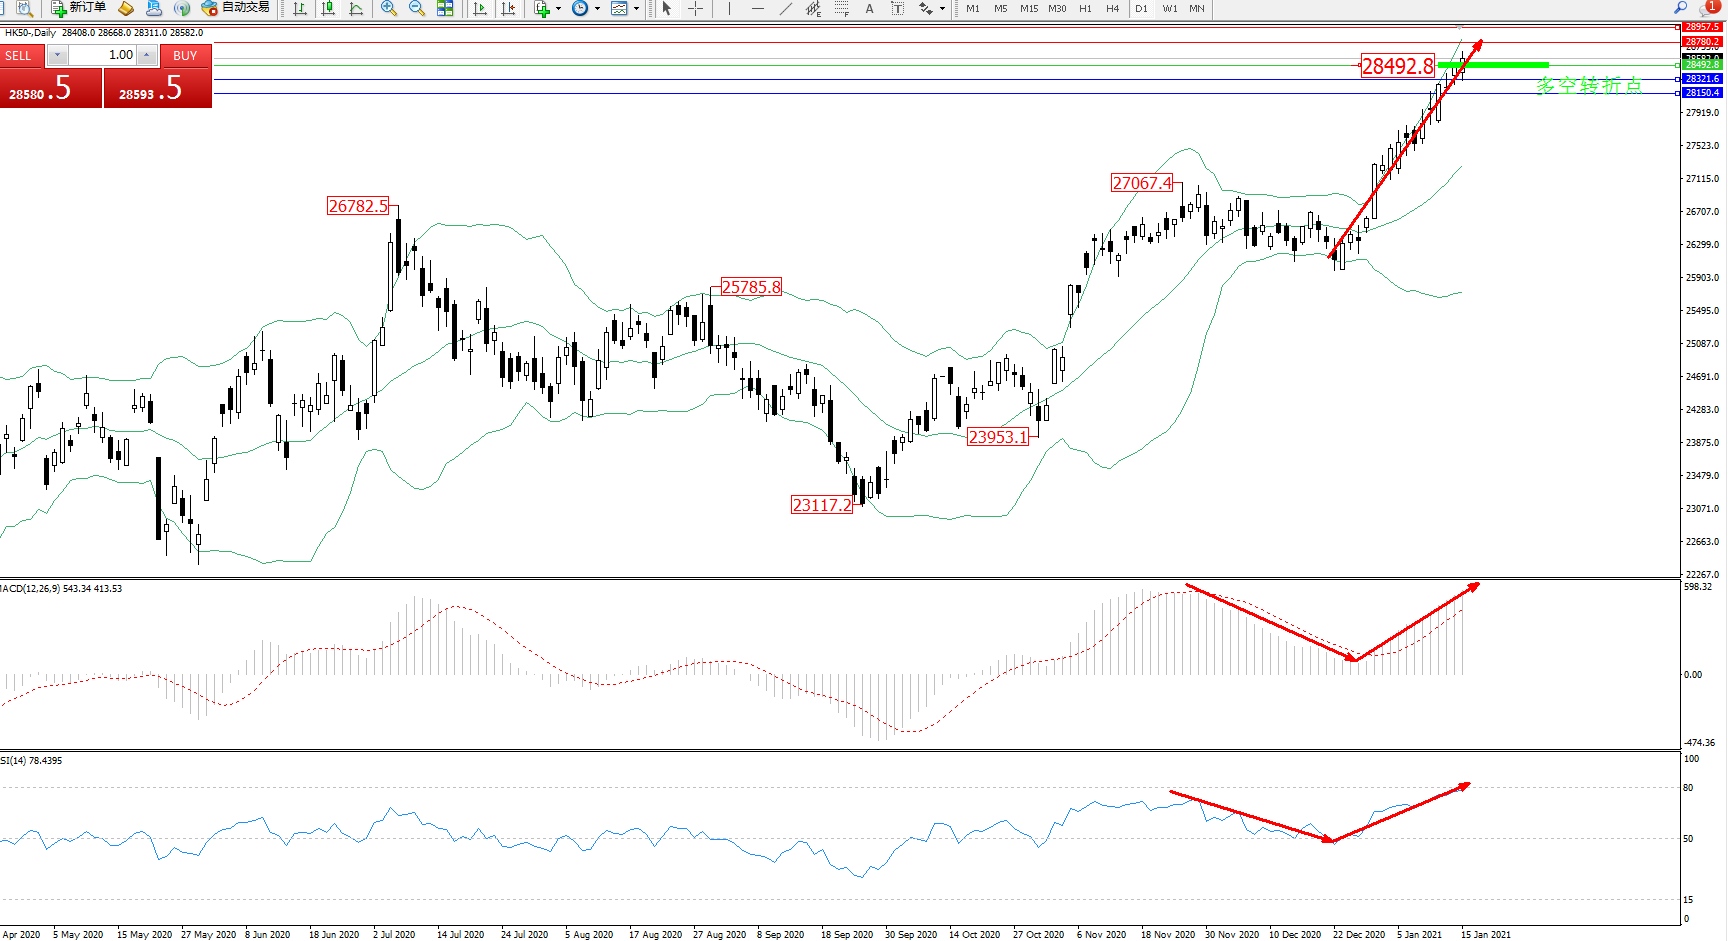The image size is (1728, 941).
Task: Click the zoom out magnifier icon
Action: [x=417, y=8]
